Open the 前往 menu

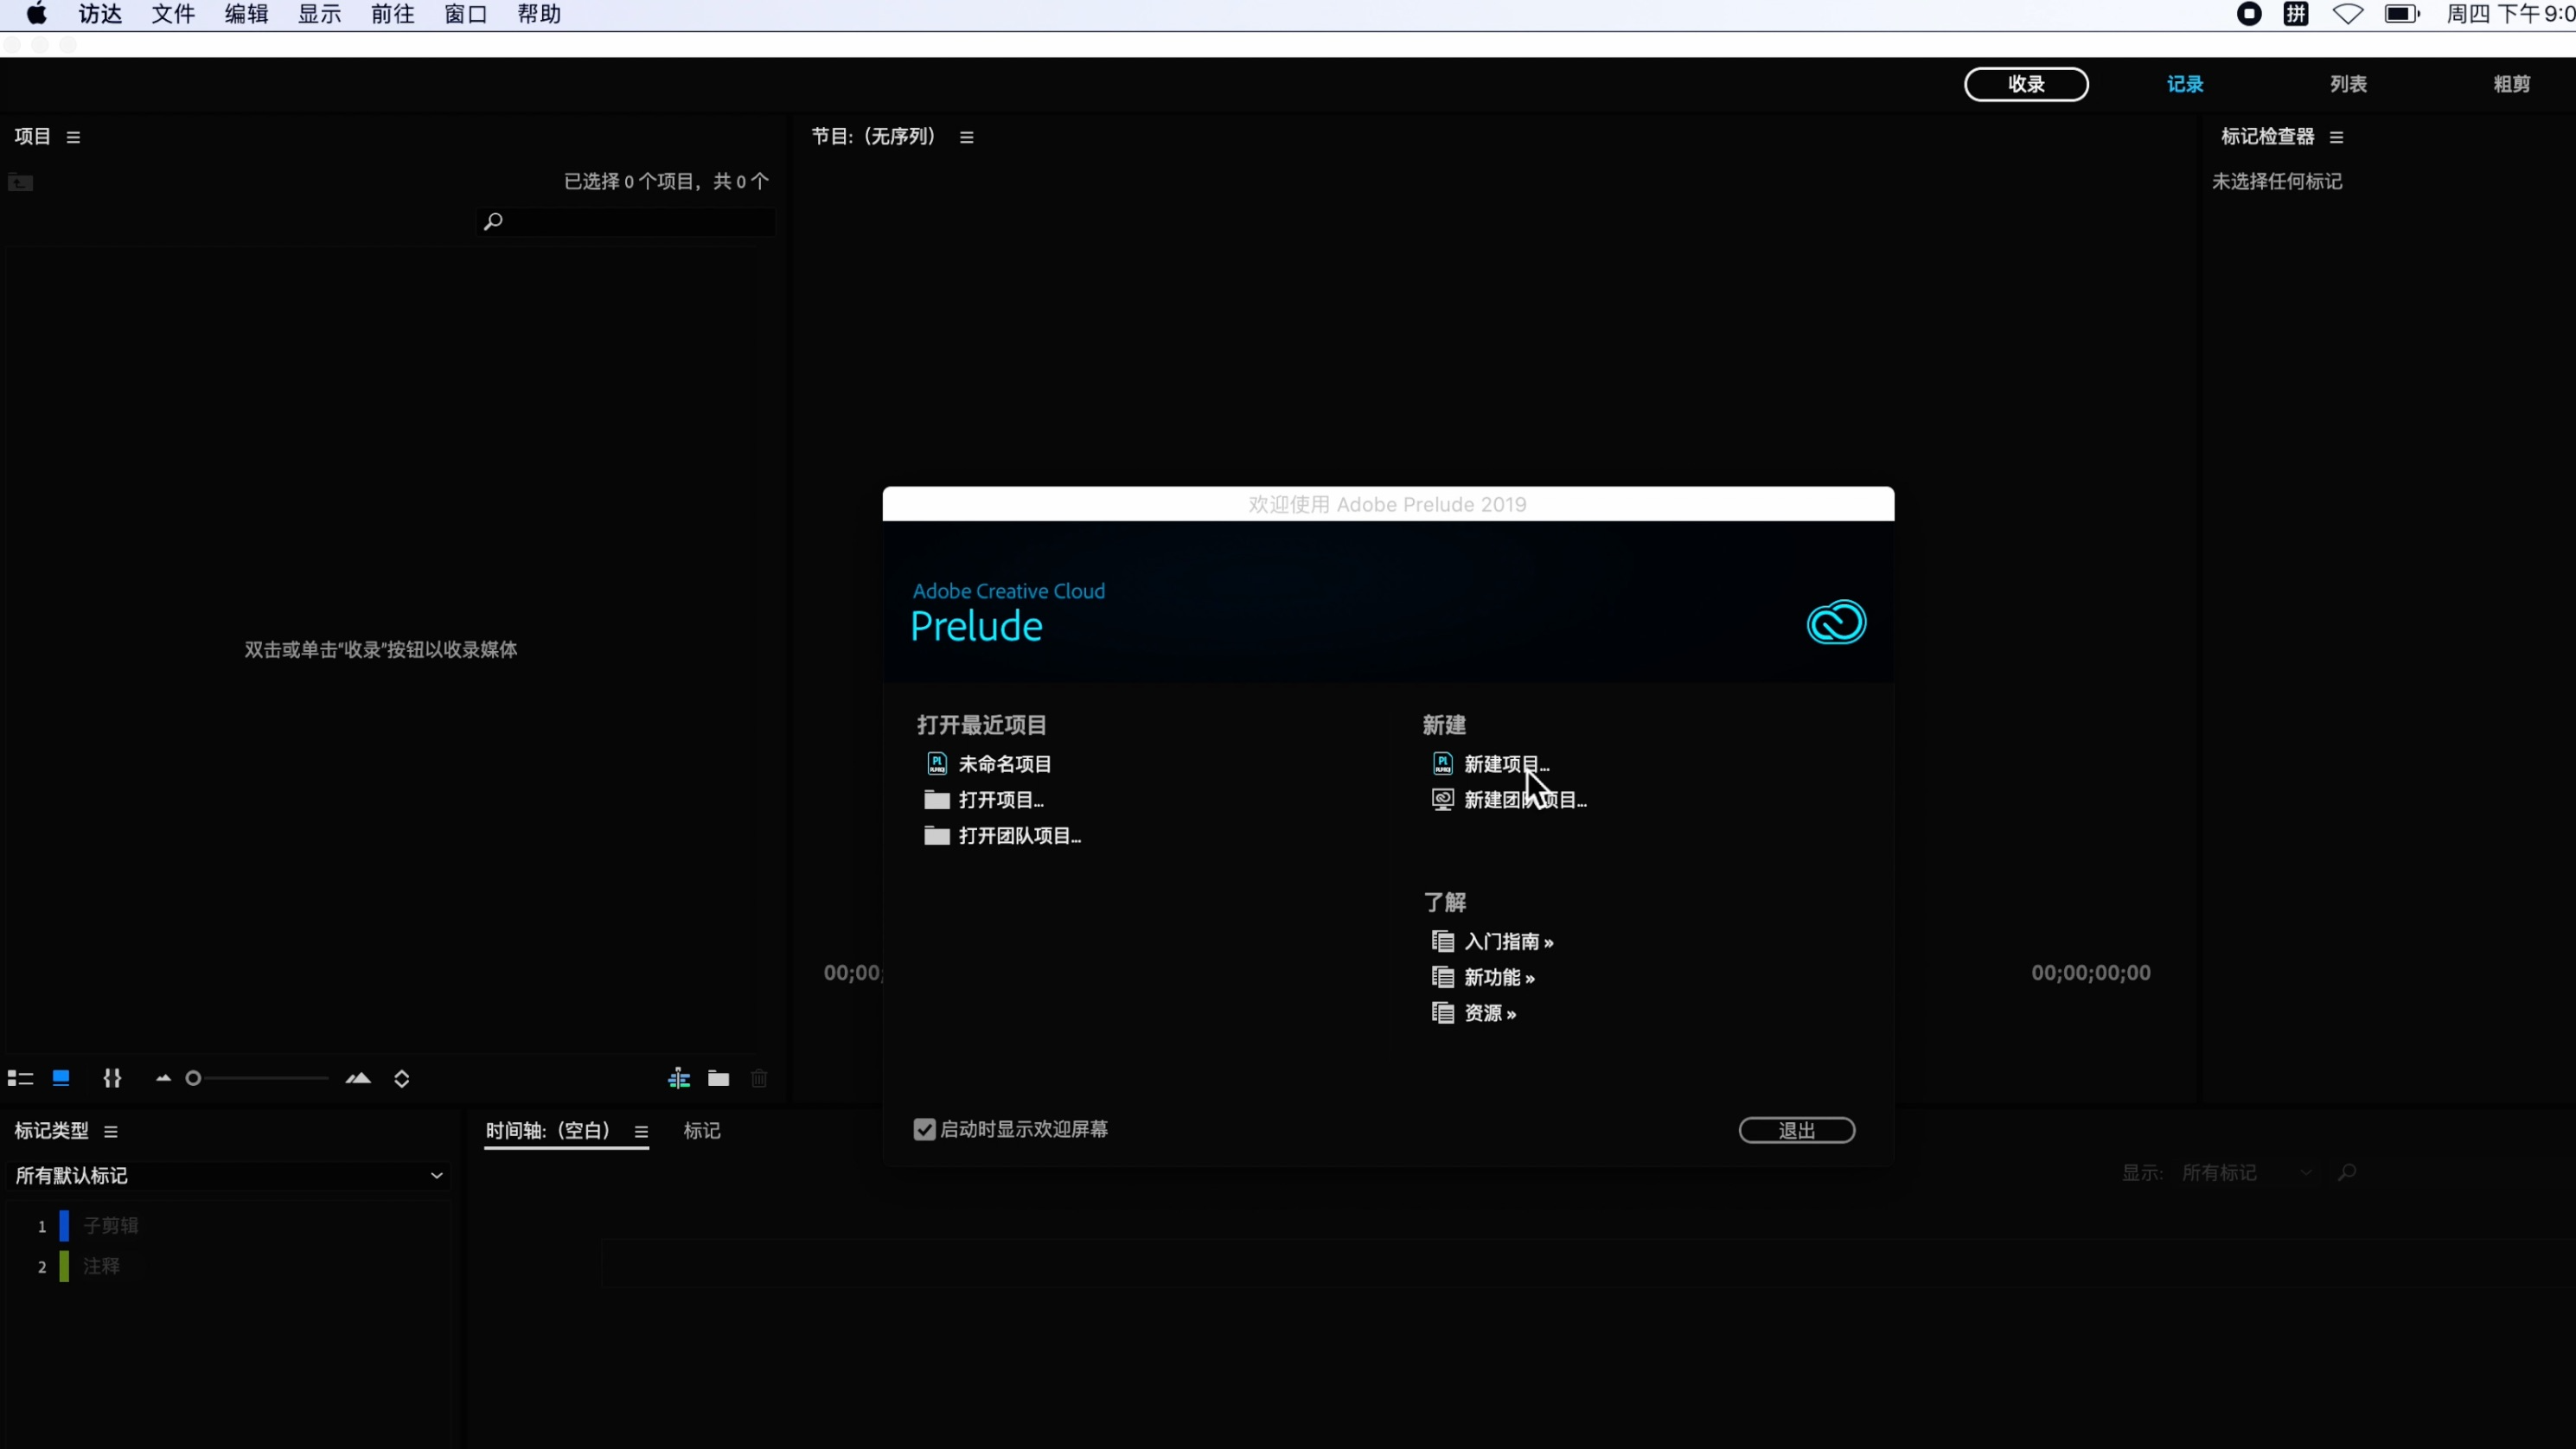pos(393,14)
